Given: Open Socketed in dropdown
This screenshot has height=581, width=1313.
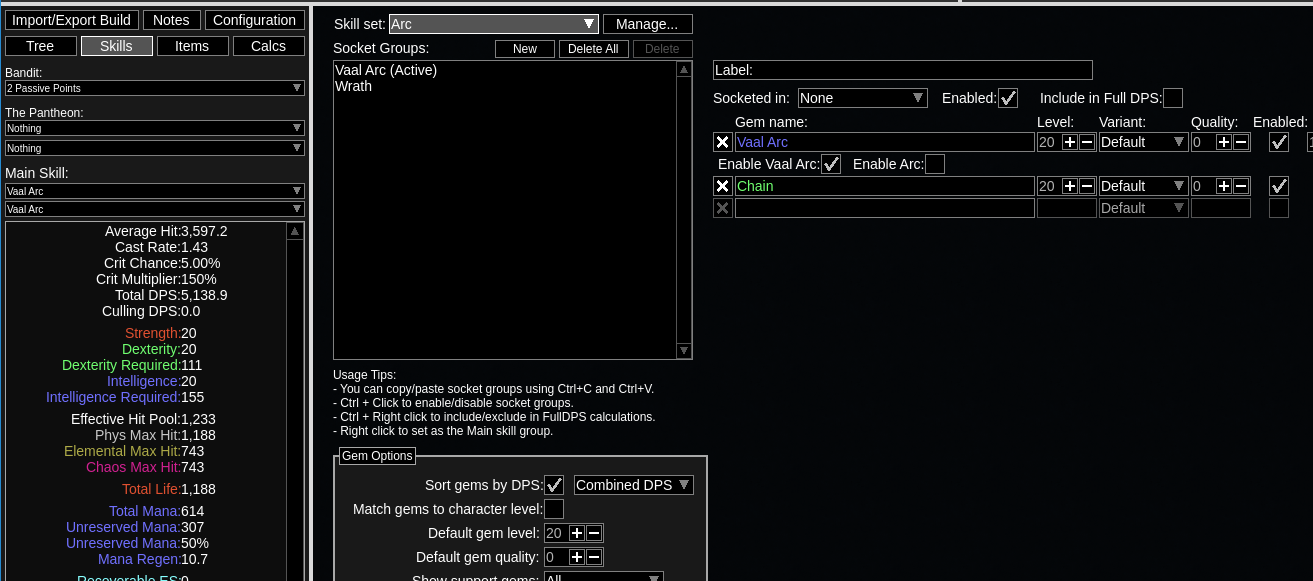Looking at the screenshot, I should click(x=862, y=98).
